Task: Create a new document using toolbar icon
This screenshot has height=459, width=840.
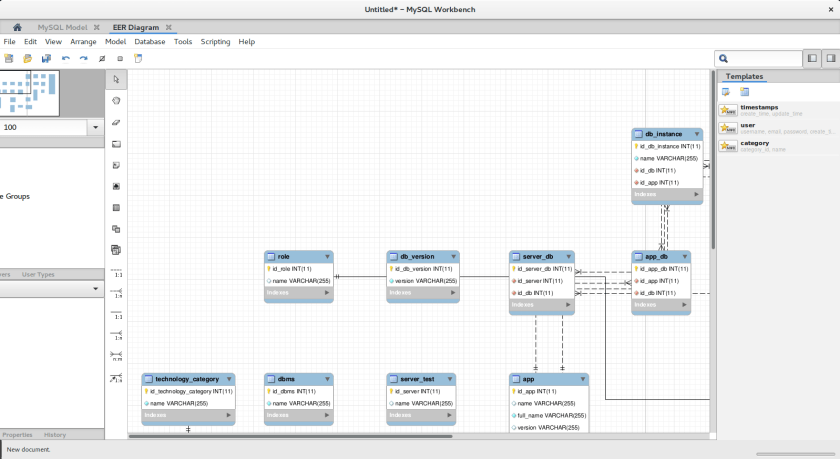Action: pyautogui.click(x=9, y=58)
